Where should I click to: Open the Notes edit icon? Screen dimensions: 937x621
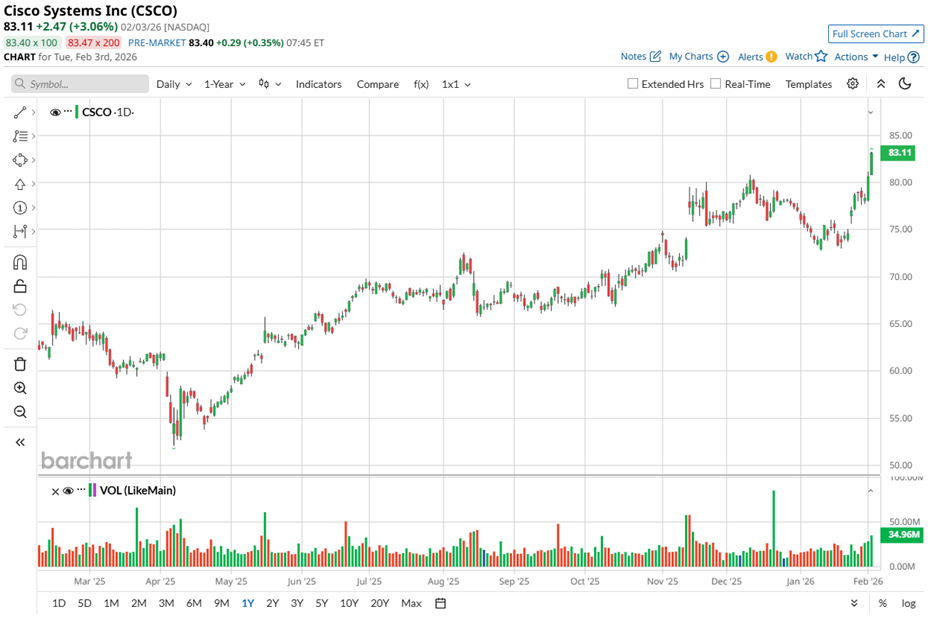pyautogui.click(x=656, y=56)
